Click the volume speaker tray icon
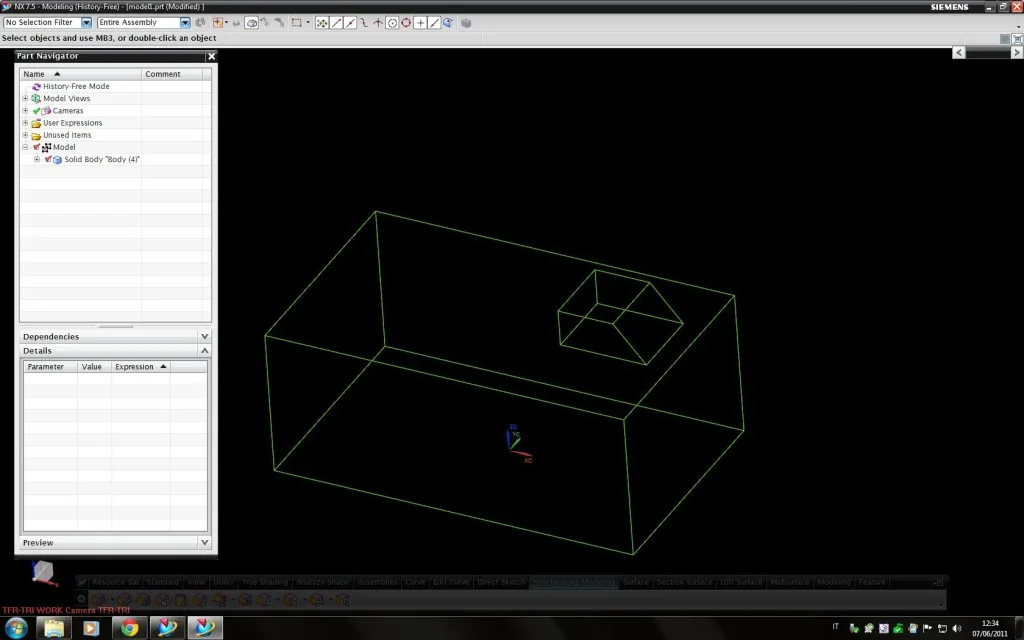This screenshot has width=1024, height=640. click(957, 628)
